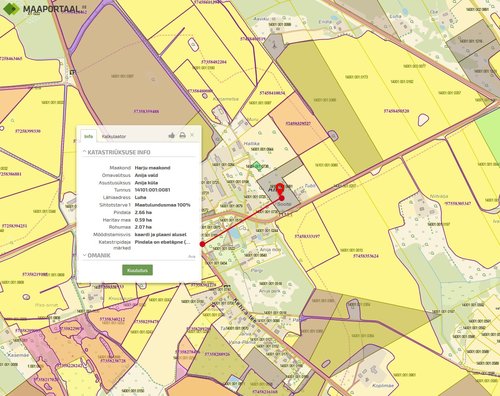The width and height of the screenshot is (500, 396).
Task: Click the red location pin on map
Action: 280,189
